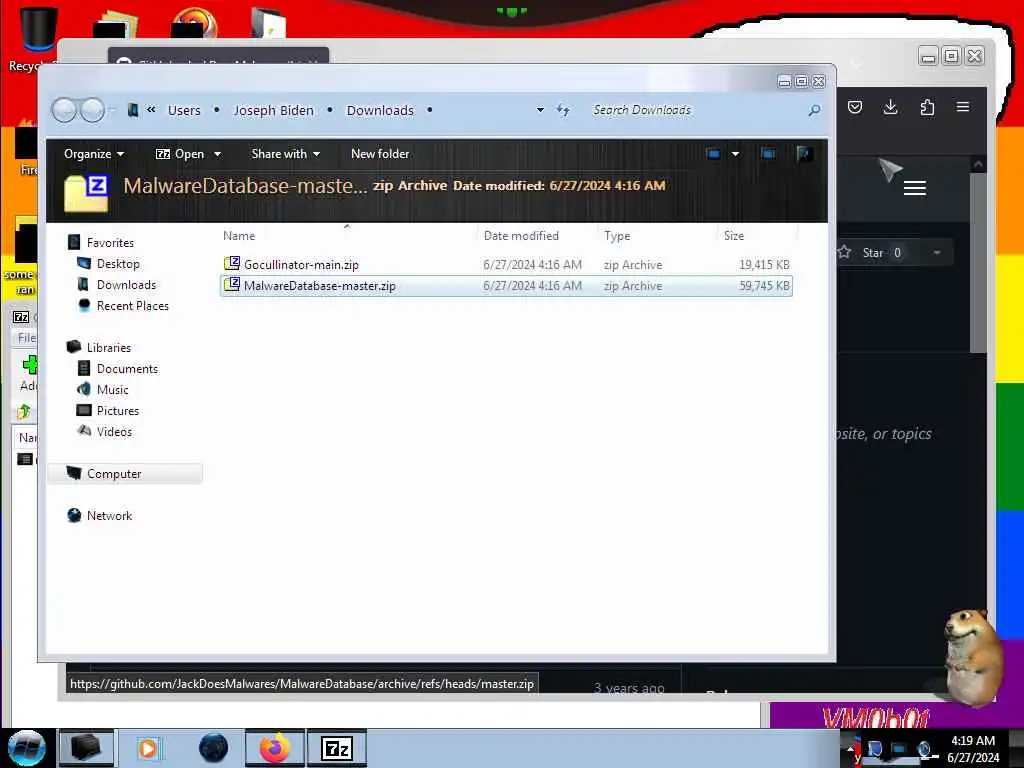1024x768 pixels.
Task: Select Recent Places in navigation pane
Action: pyautogui.click(x=133, y=306)
